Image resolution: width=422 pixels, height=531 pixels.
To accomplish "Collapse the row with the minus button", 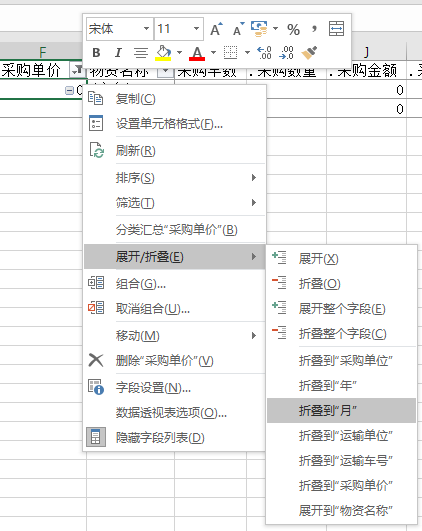I will click(x=69, y=90).
